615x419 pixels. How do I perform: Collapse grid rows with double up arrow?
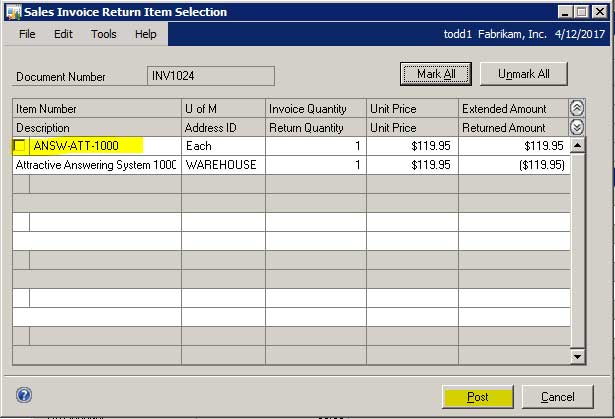(577, 108)
